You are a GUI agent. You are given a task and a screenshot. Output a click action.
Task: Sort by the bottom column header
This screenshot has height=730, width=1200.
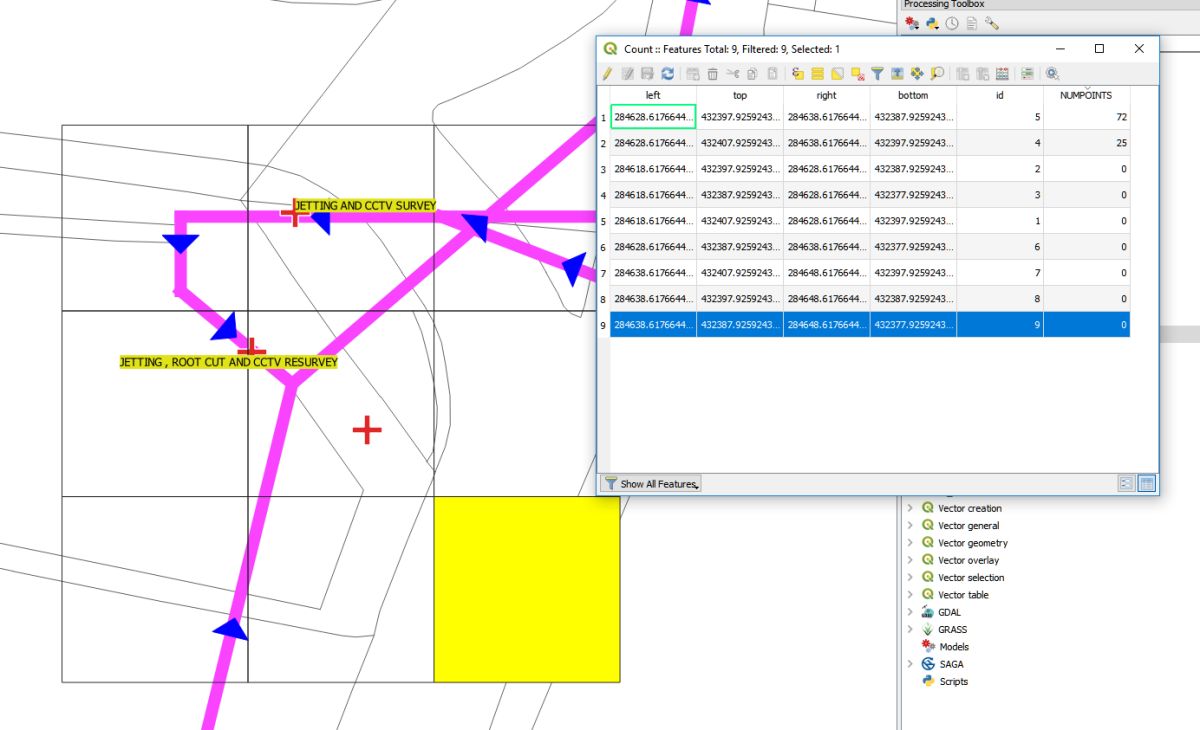(913, 95)
